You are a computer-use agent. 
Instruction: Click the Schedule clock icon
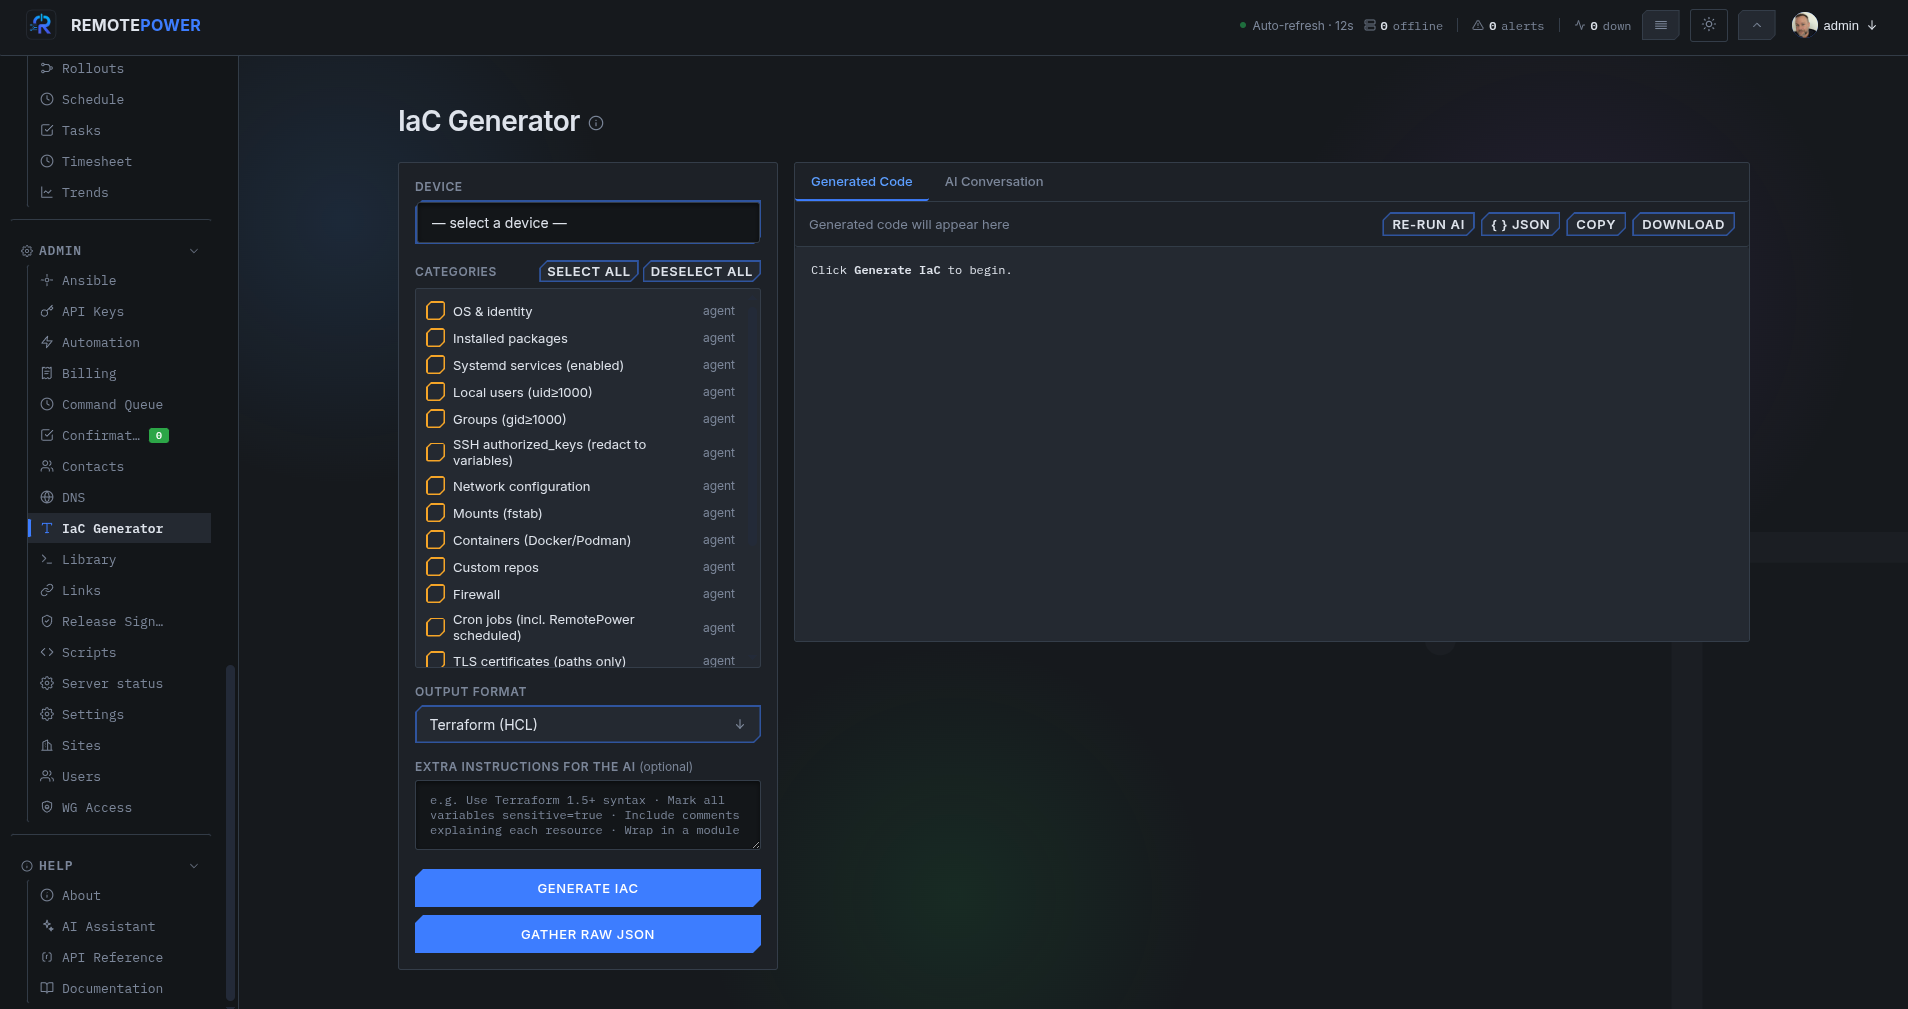(47, 99)
